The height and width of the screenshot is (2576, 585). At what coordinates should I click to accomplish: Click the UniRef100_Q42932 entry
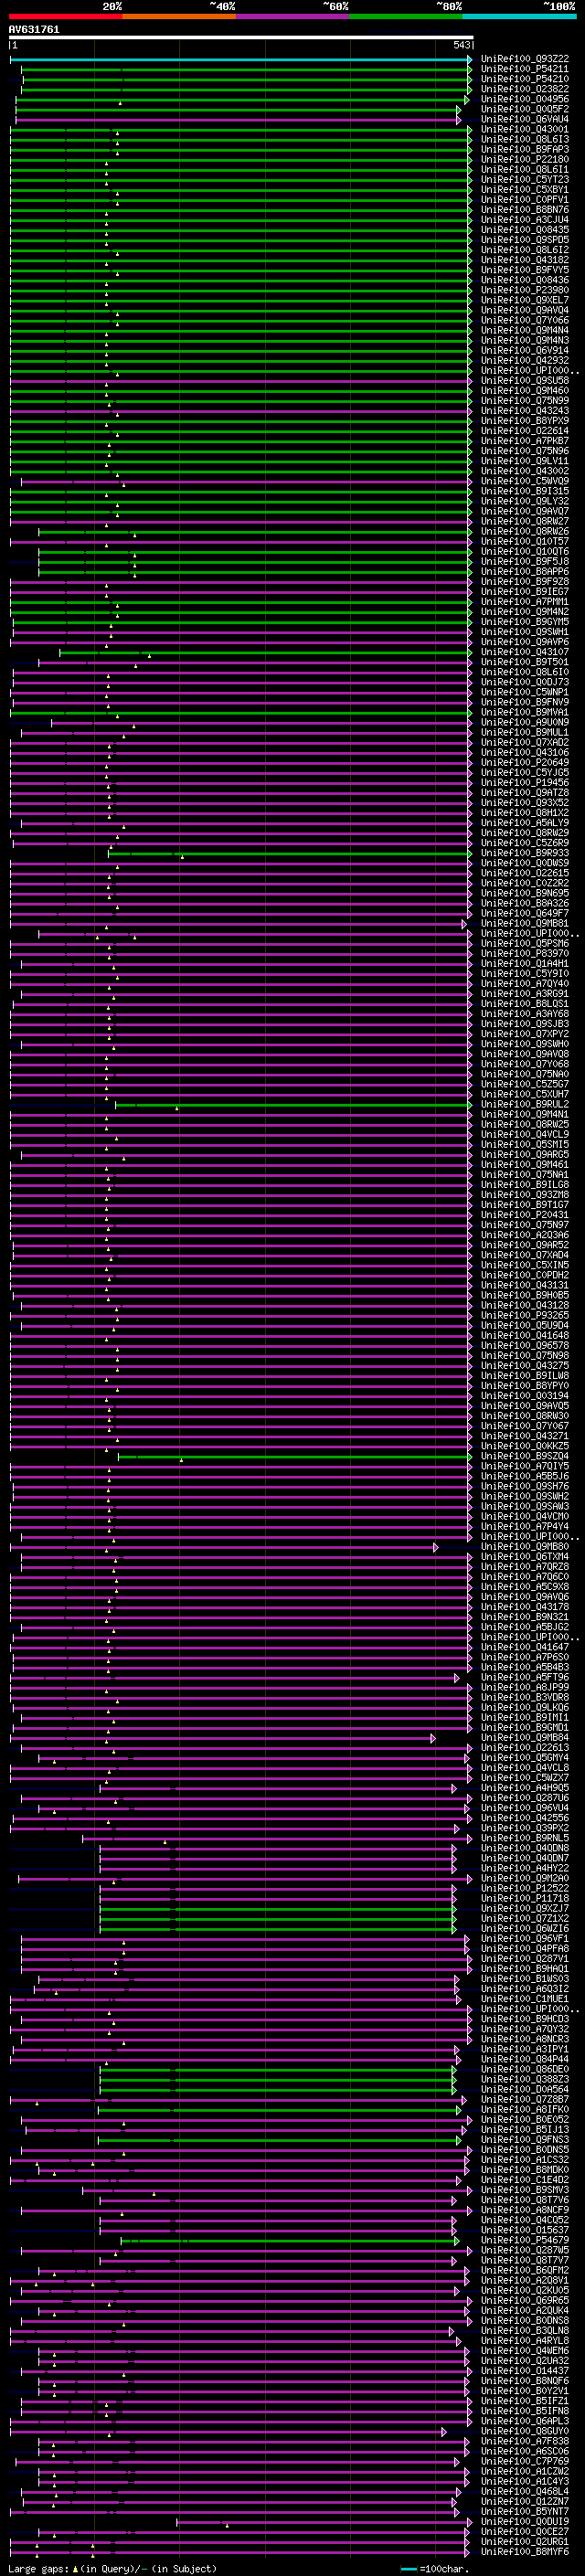coord(525,360)
